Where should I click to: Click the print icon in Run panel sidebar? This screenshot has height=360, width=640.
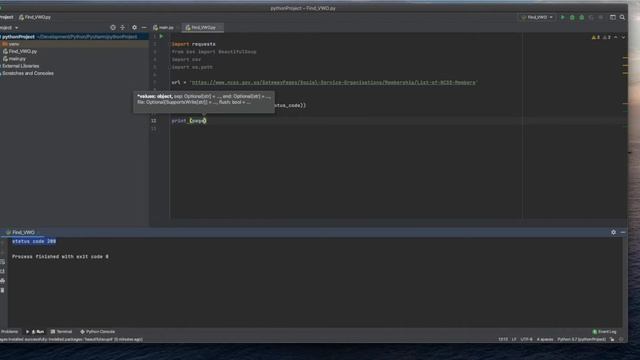pos(2,281)
